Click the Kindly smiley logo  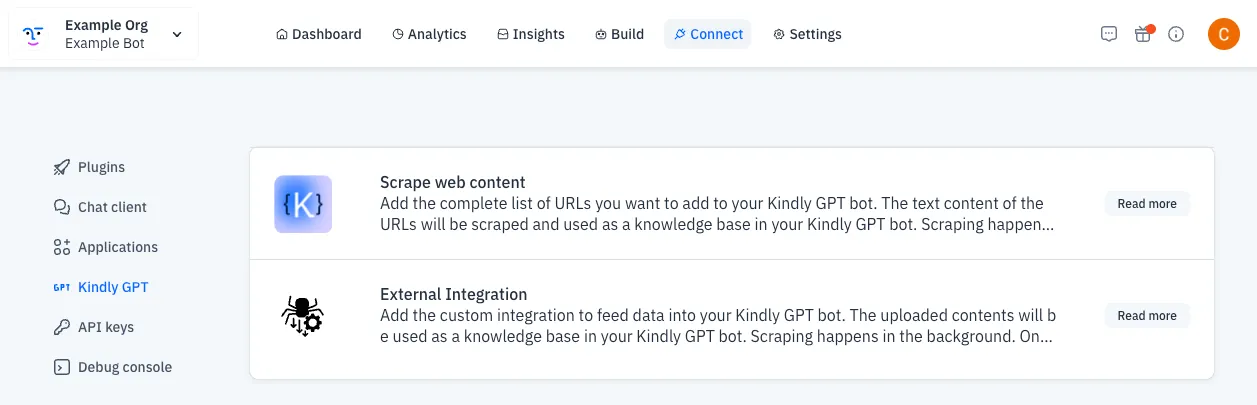(x=33, y=34)
